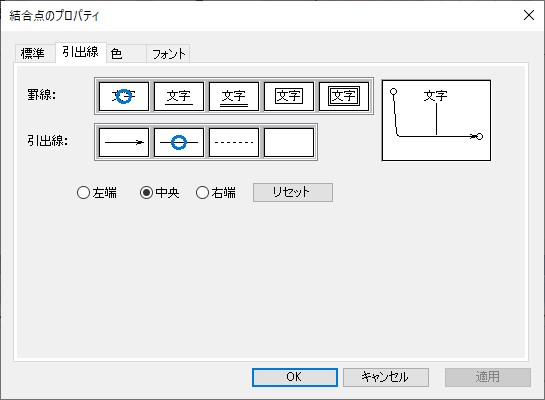Image resolution: width=545 pixels, height=400 pixels.
Task: Click the キャンセル button
Action: (x=386, y=377)
